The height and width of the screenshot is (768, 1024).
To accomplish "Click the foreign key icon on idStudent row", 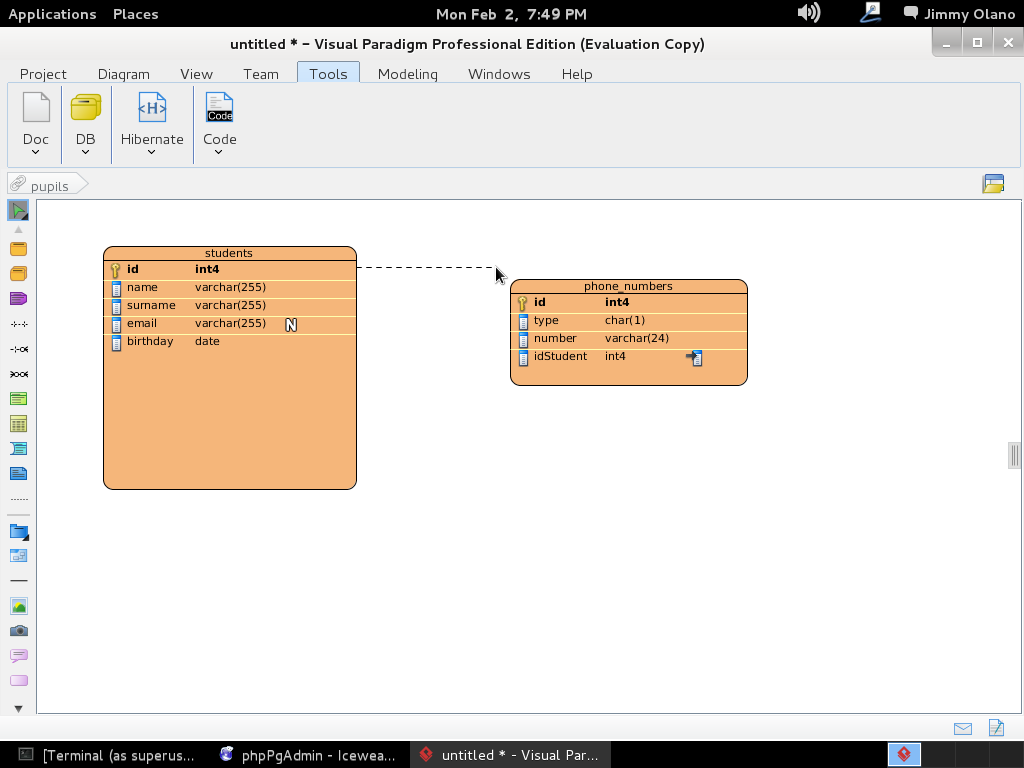I will (x=694, y=357).
